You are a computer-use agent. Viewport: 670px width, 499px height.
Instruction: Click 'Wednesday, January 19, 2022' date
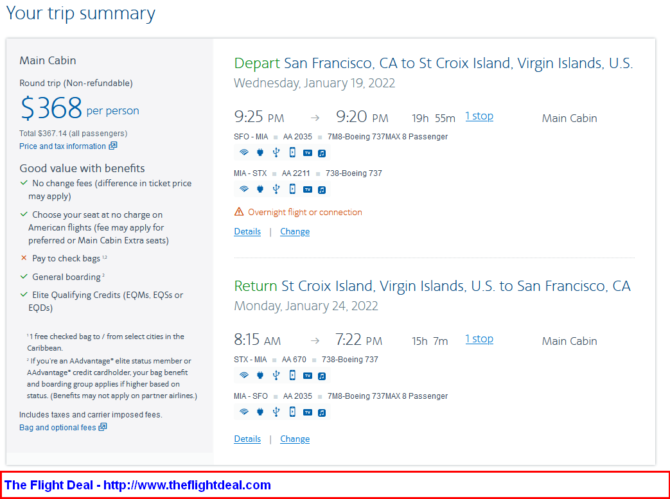pos(314,83)
